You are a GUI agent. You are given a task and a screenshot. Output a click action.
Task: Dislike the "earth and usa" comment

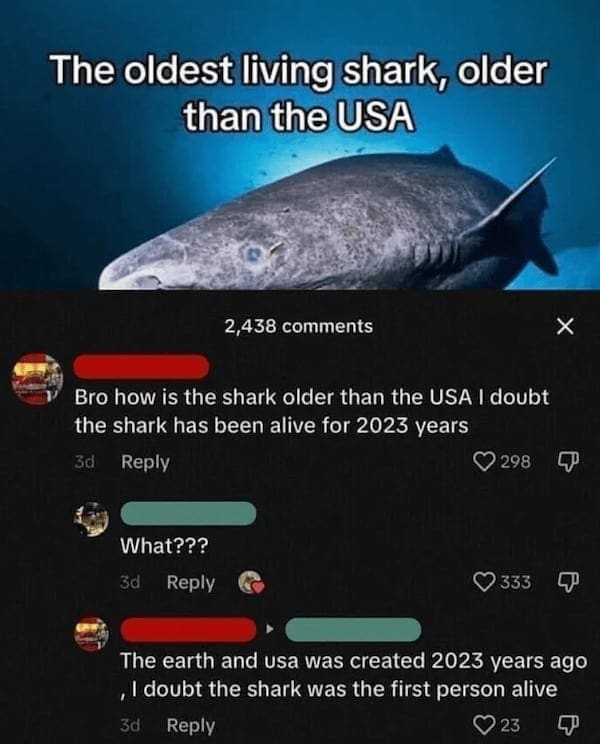coord(567,725)
